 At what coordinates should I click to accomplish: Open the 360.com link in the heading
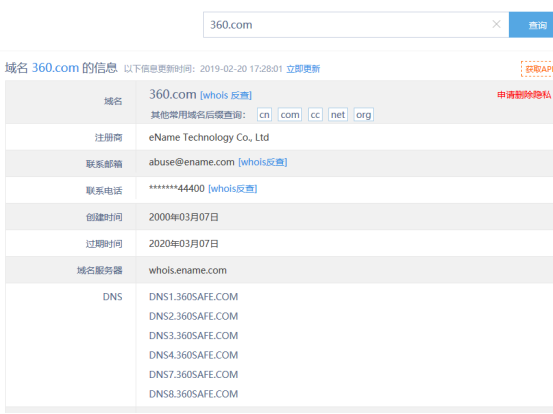(x=55, y=67)
